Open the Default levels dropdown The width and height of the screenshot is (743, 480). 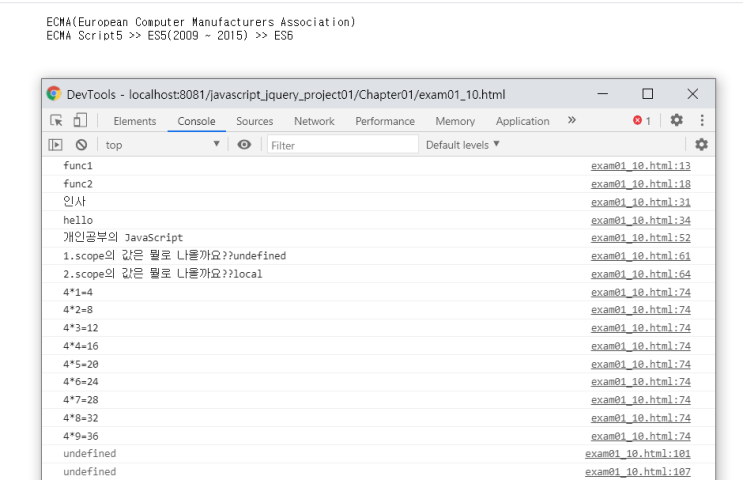click(462, 145)
